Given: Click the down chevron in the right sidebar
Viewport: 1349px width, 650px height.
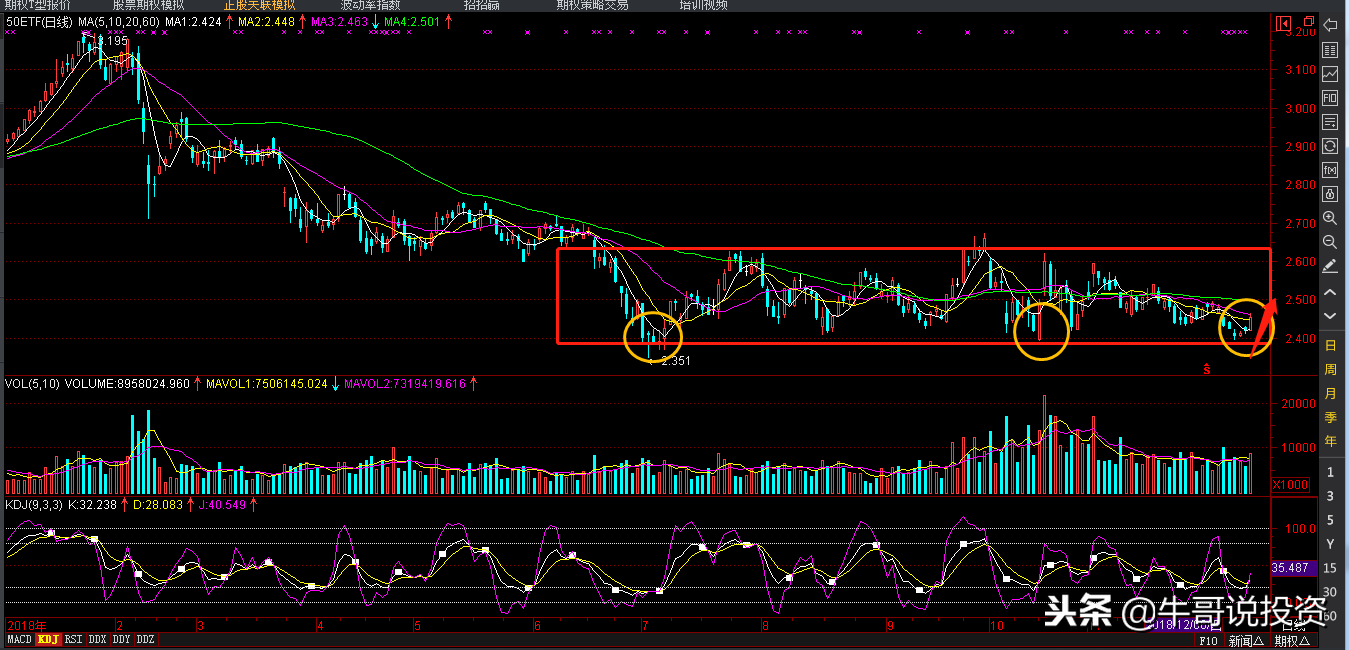Looking at the screenshot, I should point(1330,316).
